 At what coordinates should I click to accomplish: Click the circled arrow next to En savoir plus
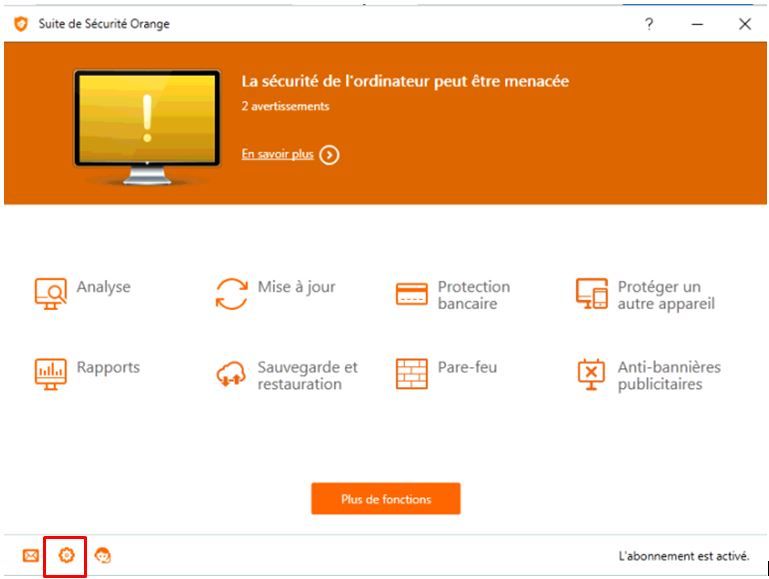329,155
